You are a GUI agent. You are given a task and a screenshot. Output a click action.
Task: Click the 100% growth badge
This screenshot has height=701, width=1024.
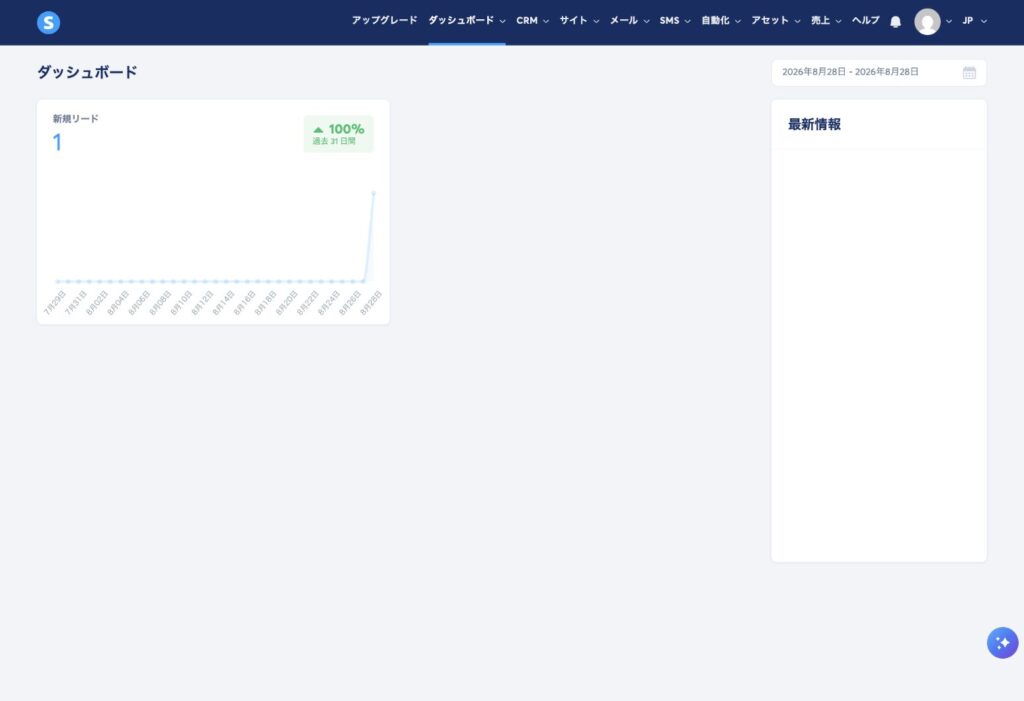pos(338,134)
